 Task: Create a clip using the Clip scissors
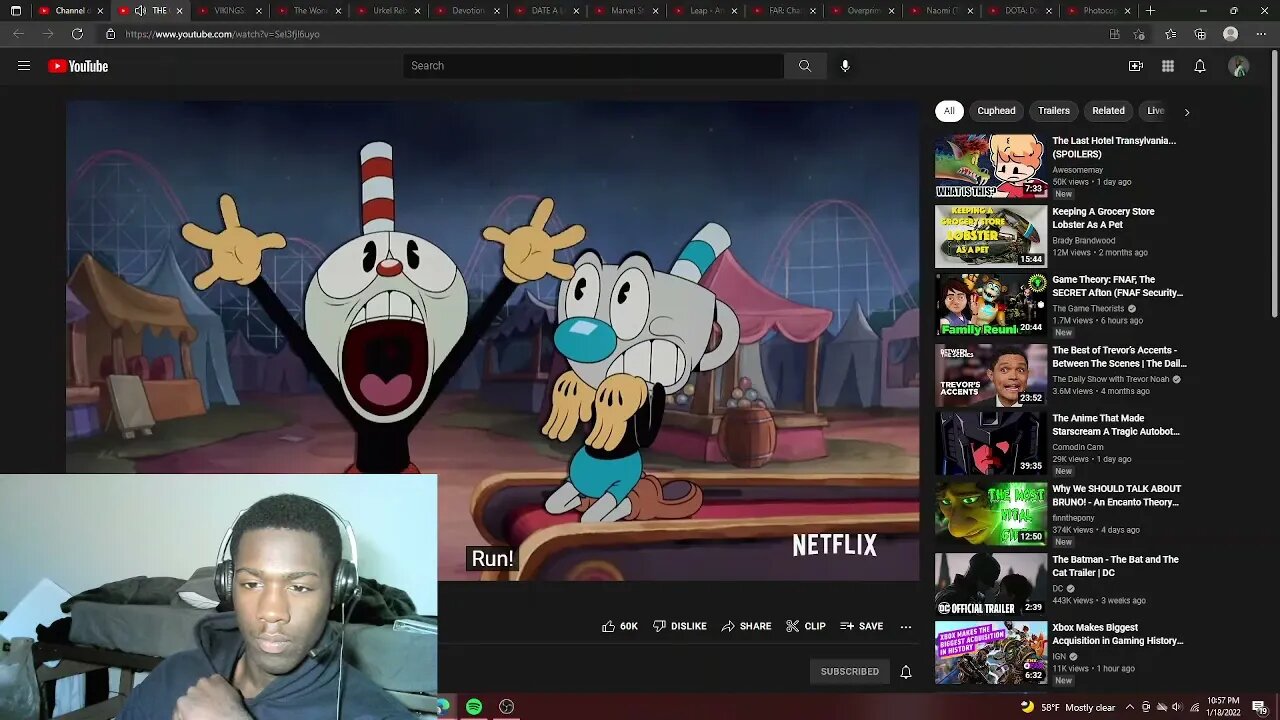(805, 626)
